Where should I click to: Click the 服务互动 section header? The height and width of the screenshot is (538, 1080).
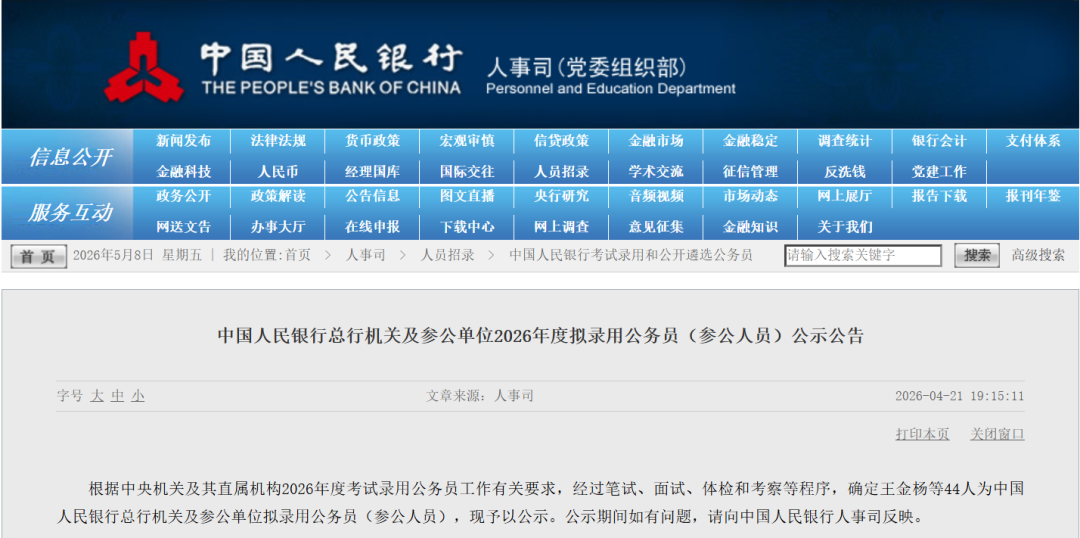point(70,212)
